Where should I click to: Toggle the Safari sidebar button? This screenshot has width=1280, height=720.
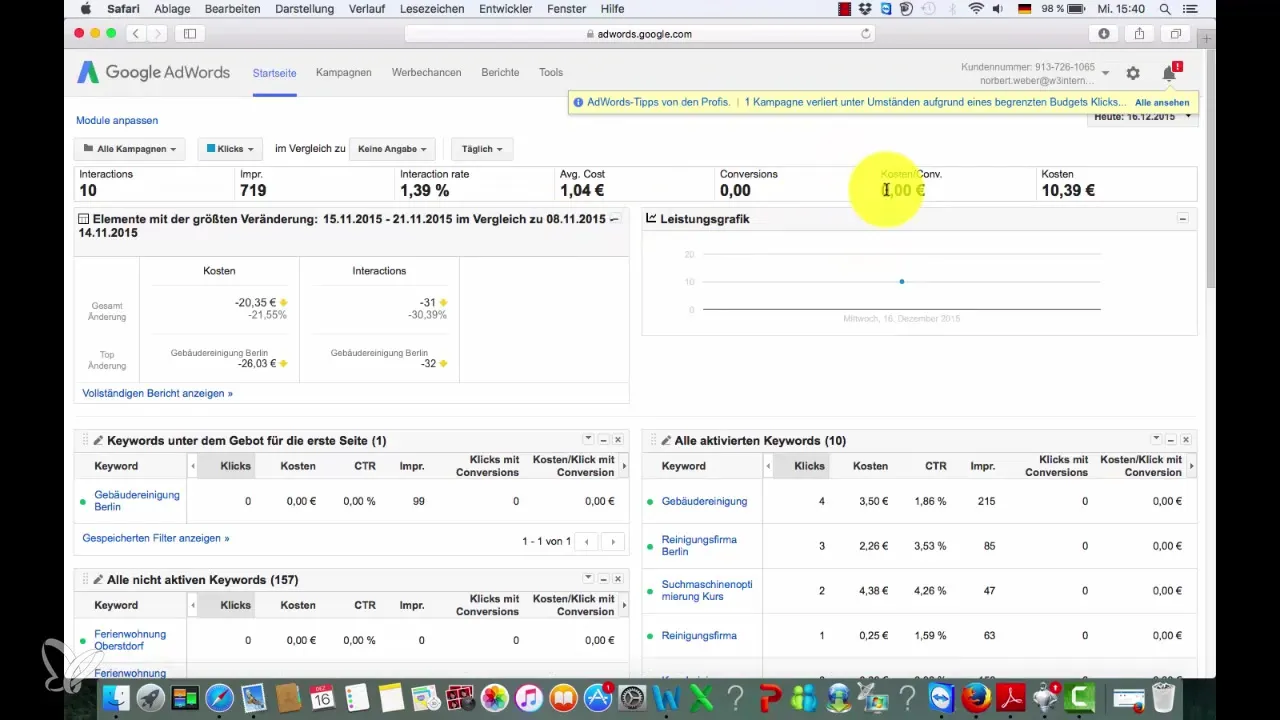pyautogui.click(x=190, y=33)
